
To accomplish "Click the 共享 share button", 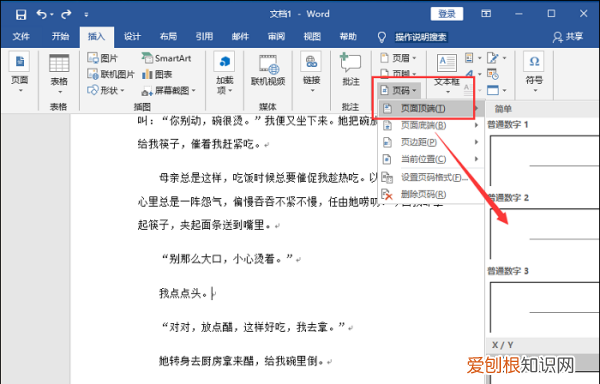I will [568, 37].
